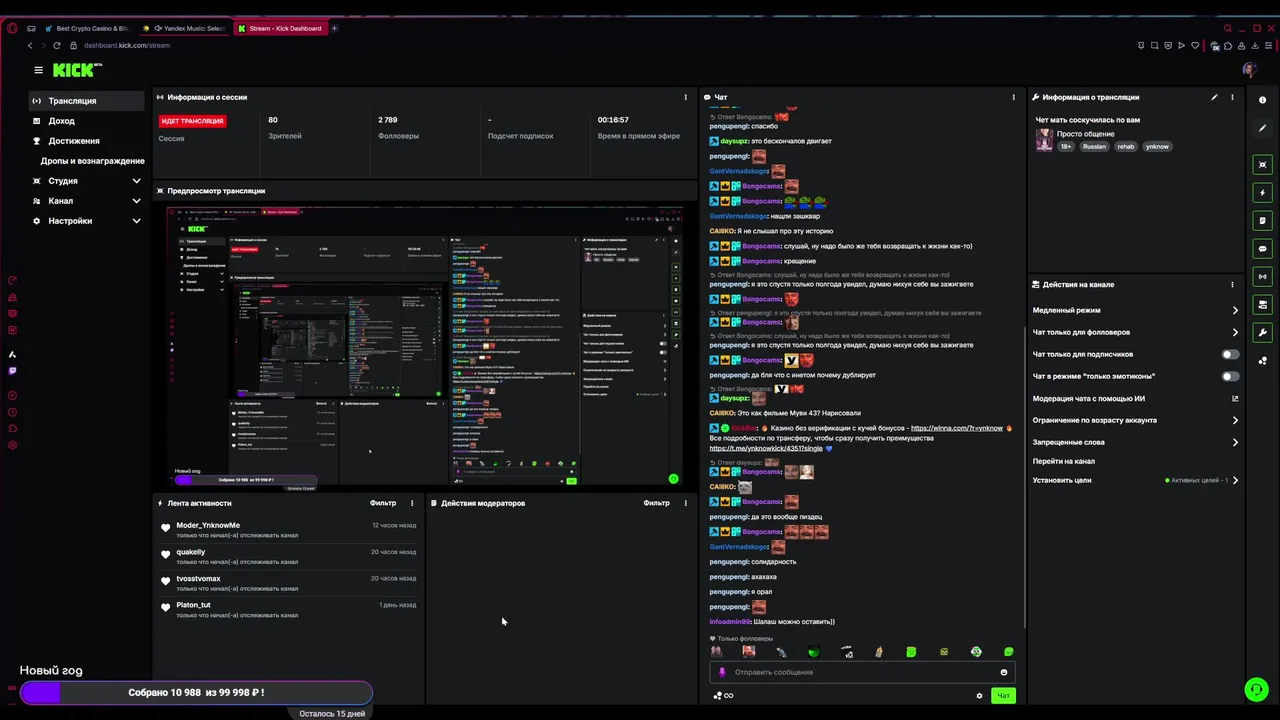Toggle Чат только для подписчиков switch

pos(1230,354)
